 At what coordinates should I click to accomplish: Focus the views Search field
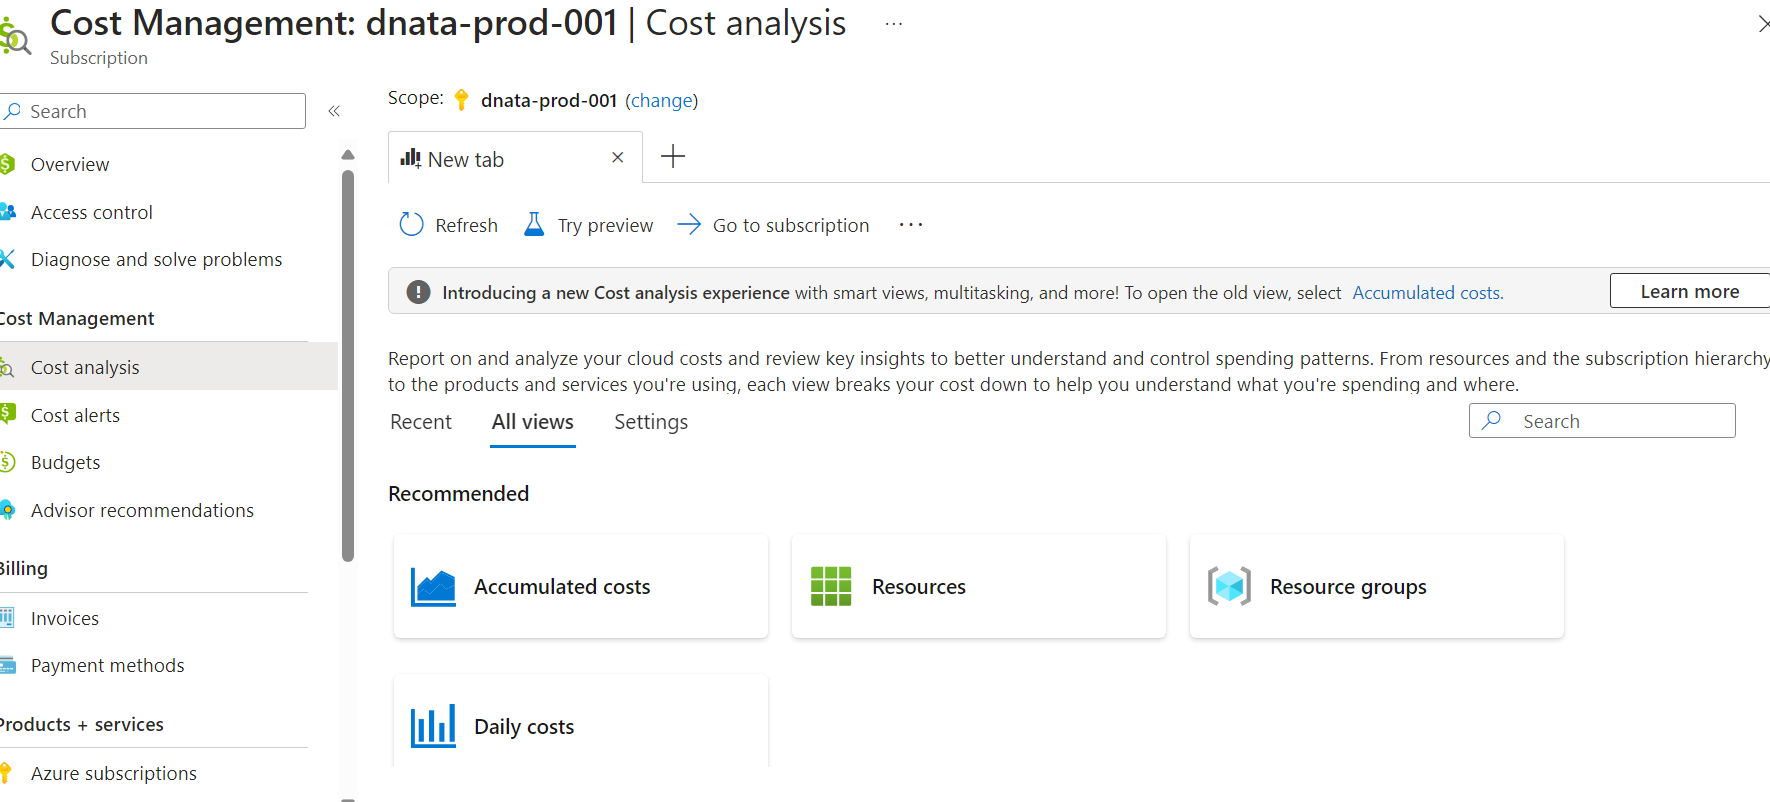click(1602, 421)
